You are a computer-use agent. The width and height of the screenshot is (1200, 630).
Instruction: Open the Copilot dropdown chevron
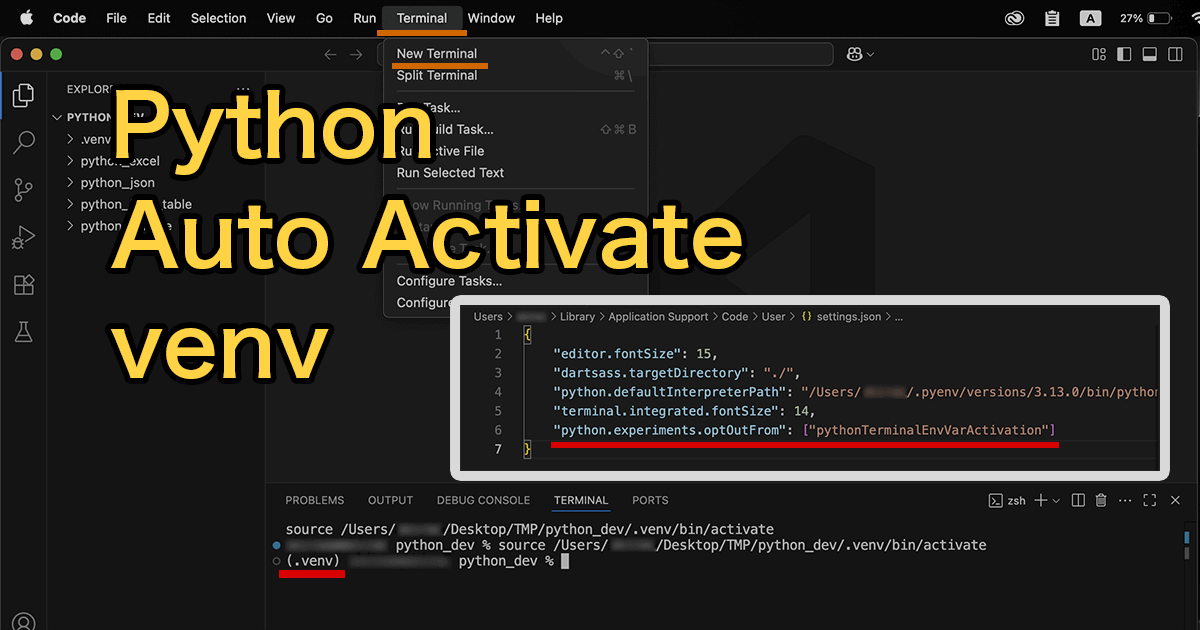(x=870, y=54)
